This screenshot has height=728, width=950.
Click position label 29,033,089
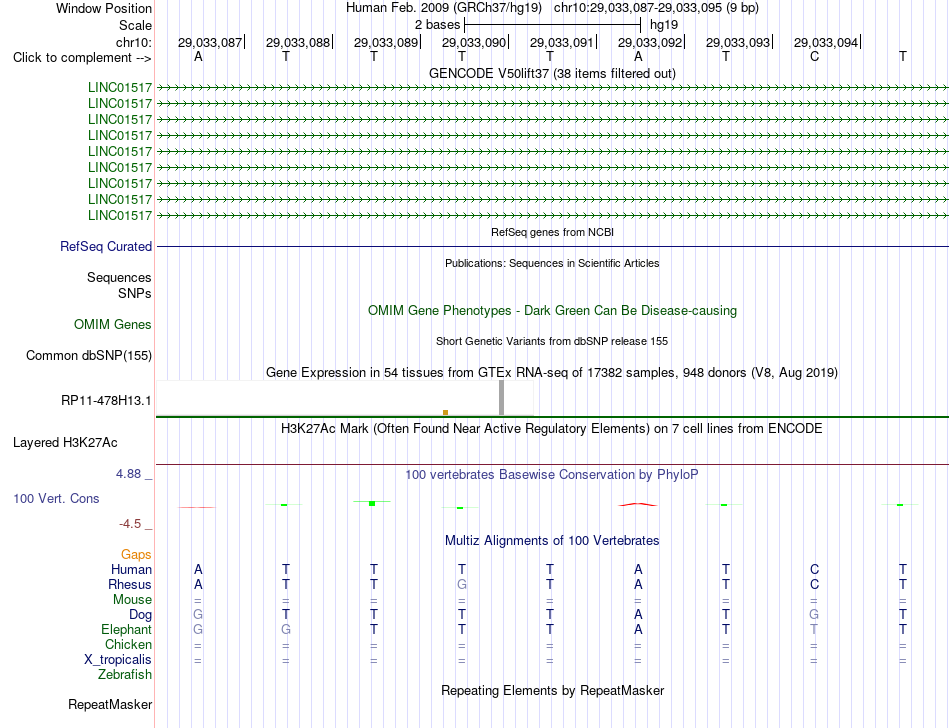386,42
